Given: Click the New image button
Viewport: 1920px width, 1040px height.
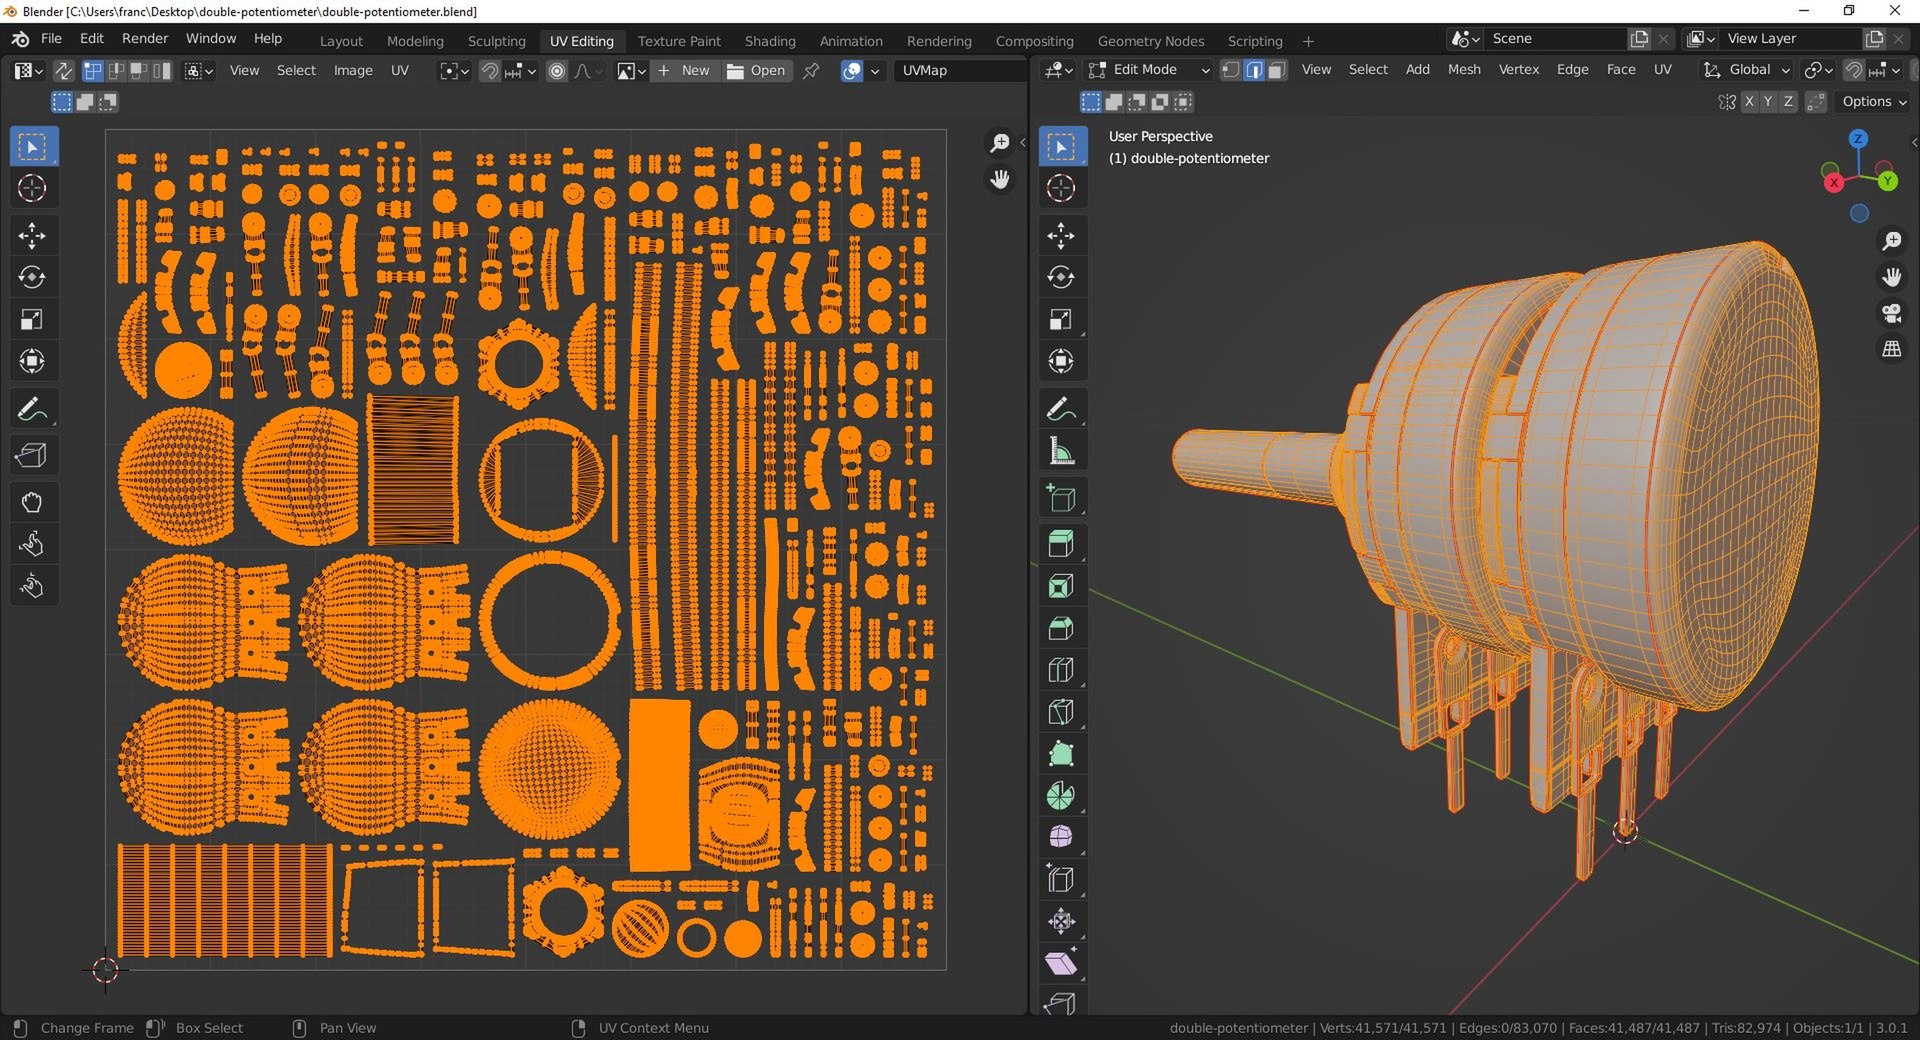Looking at the screenshot, I should [684, 71].
